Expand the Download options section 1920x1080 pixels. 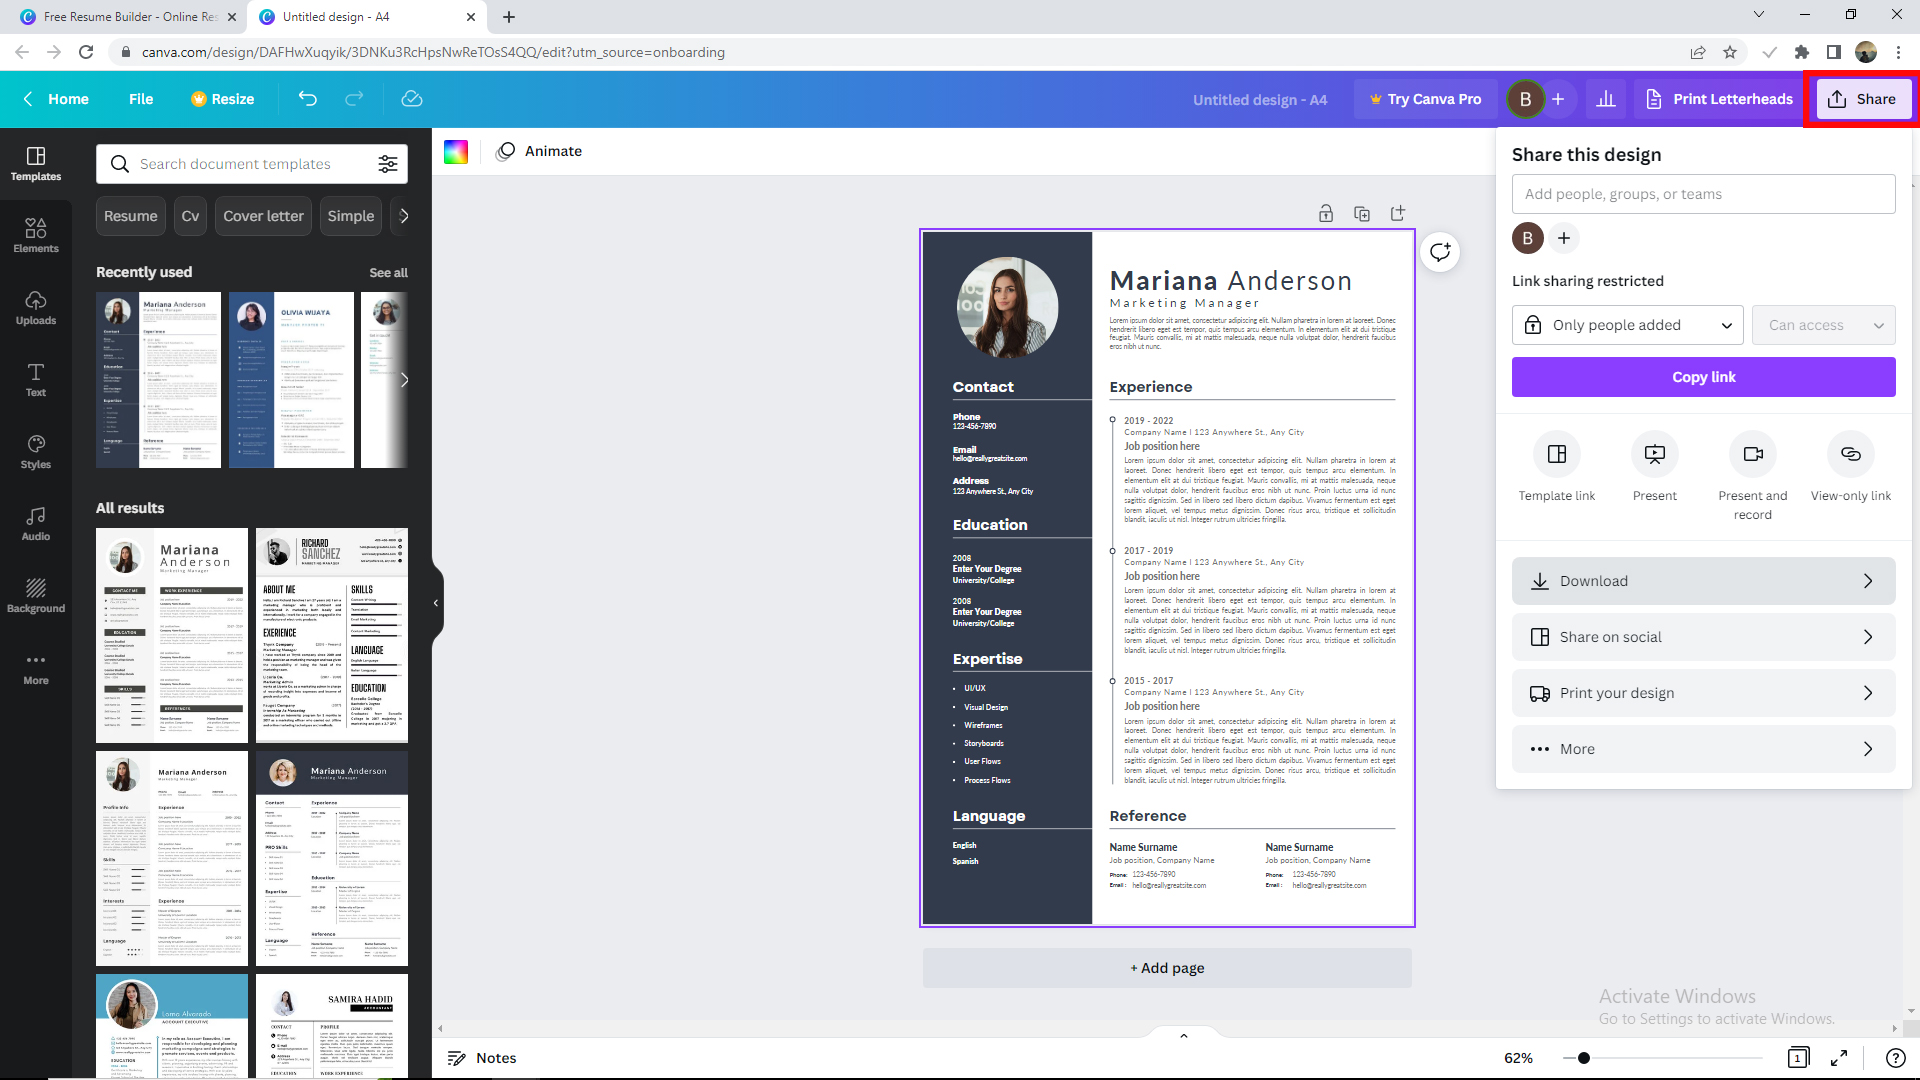coord(1704,580)
